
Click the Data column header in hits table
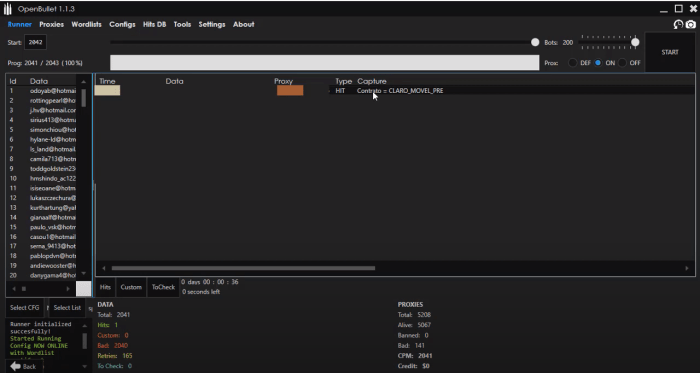pos(175,81)
